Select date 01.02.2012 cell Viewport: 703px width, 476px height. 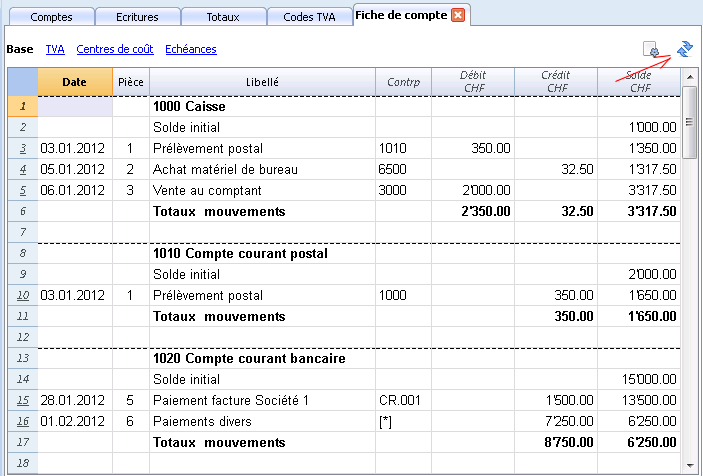[x=75, y=421]
